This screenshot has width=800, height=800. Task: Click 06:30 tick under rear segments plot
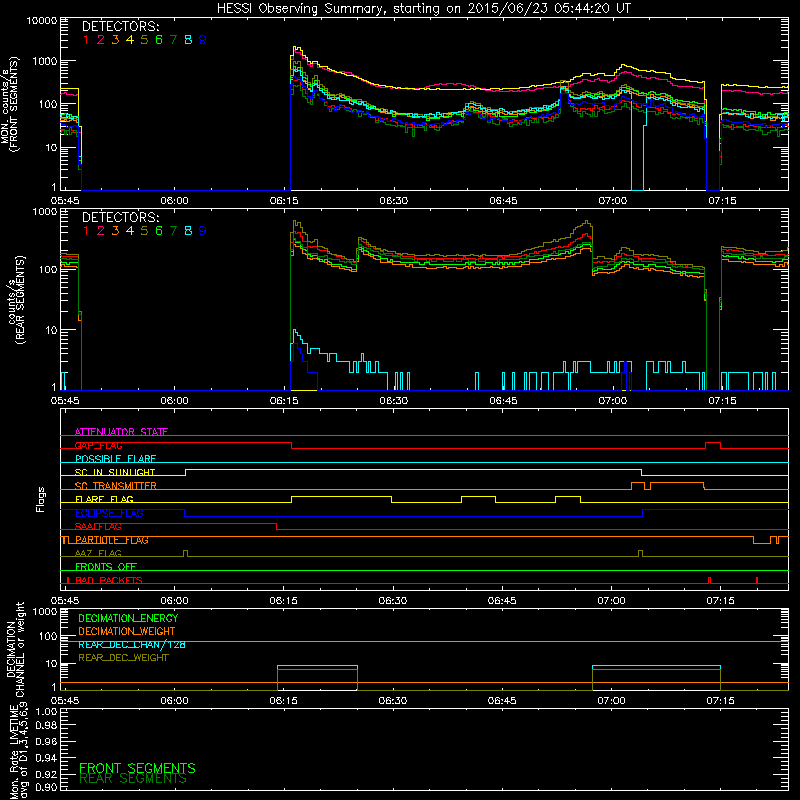coord(393,401)
